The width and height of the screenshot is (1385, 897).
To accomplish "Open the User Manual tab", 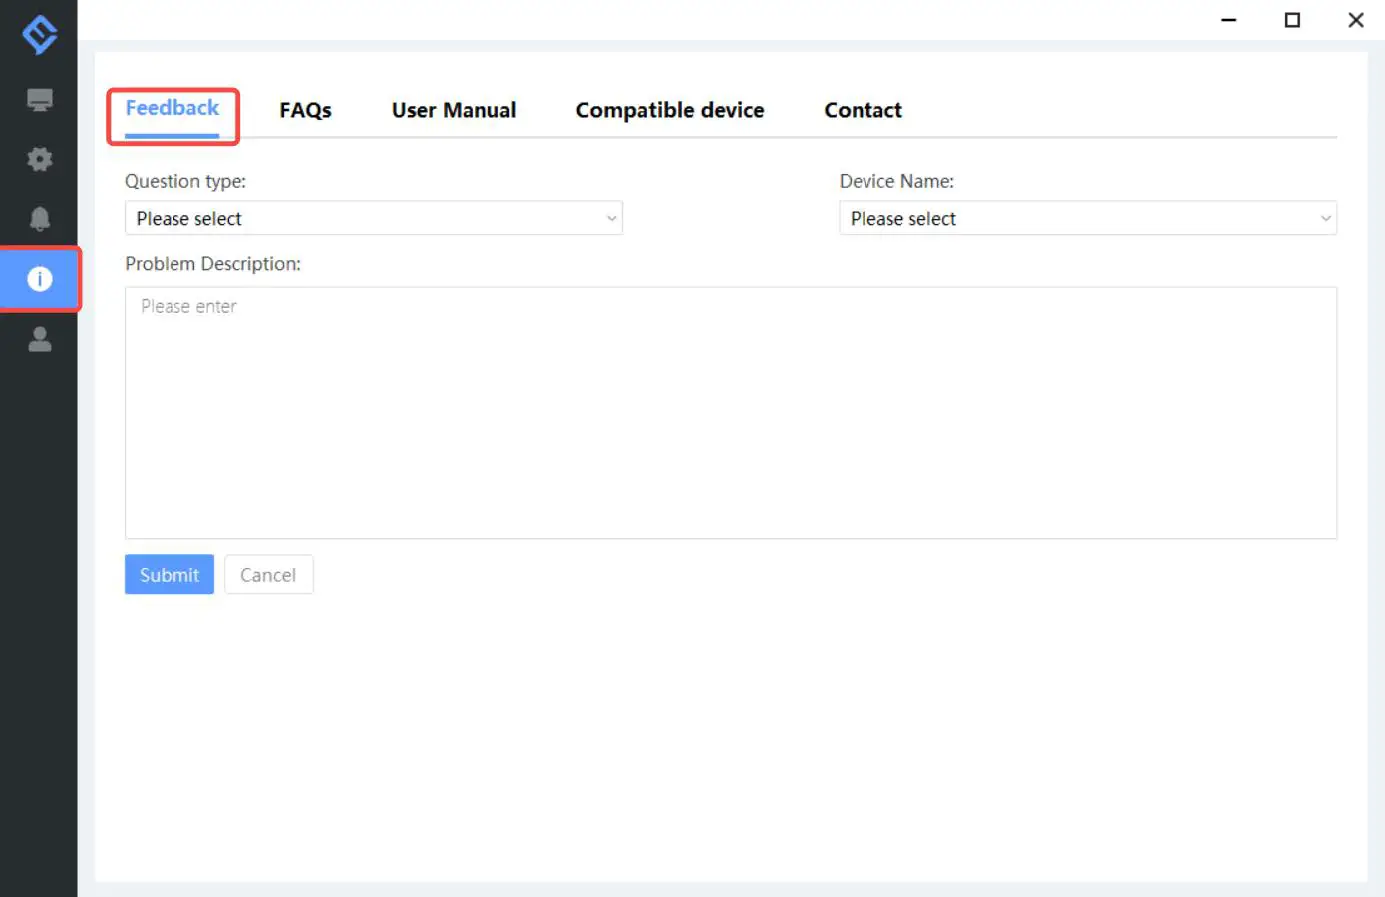I will click(454, 110).
